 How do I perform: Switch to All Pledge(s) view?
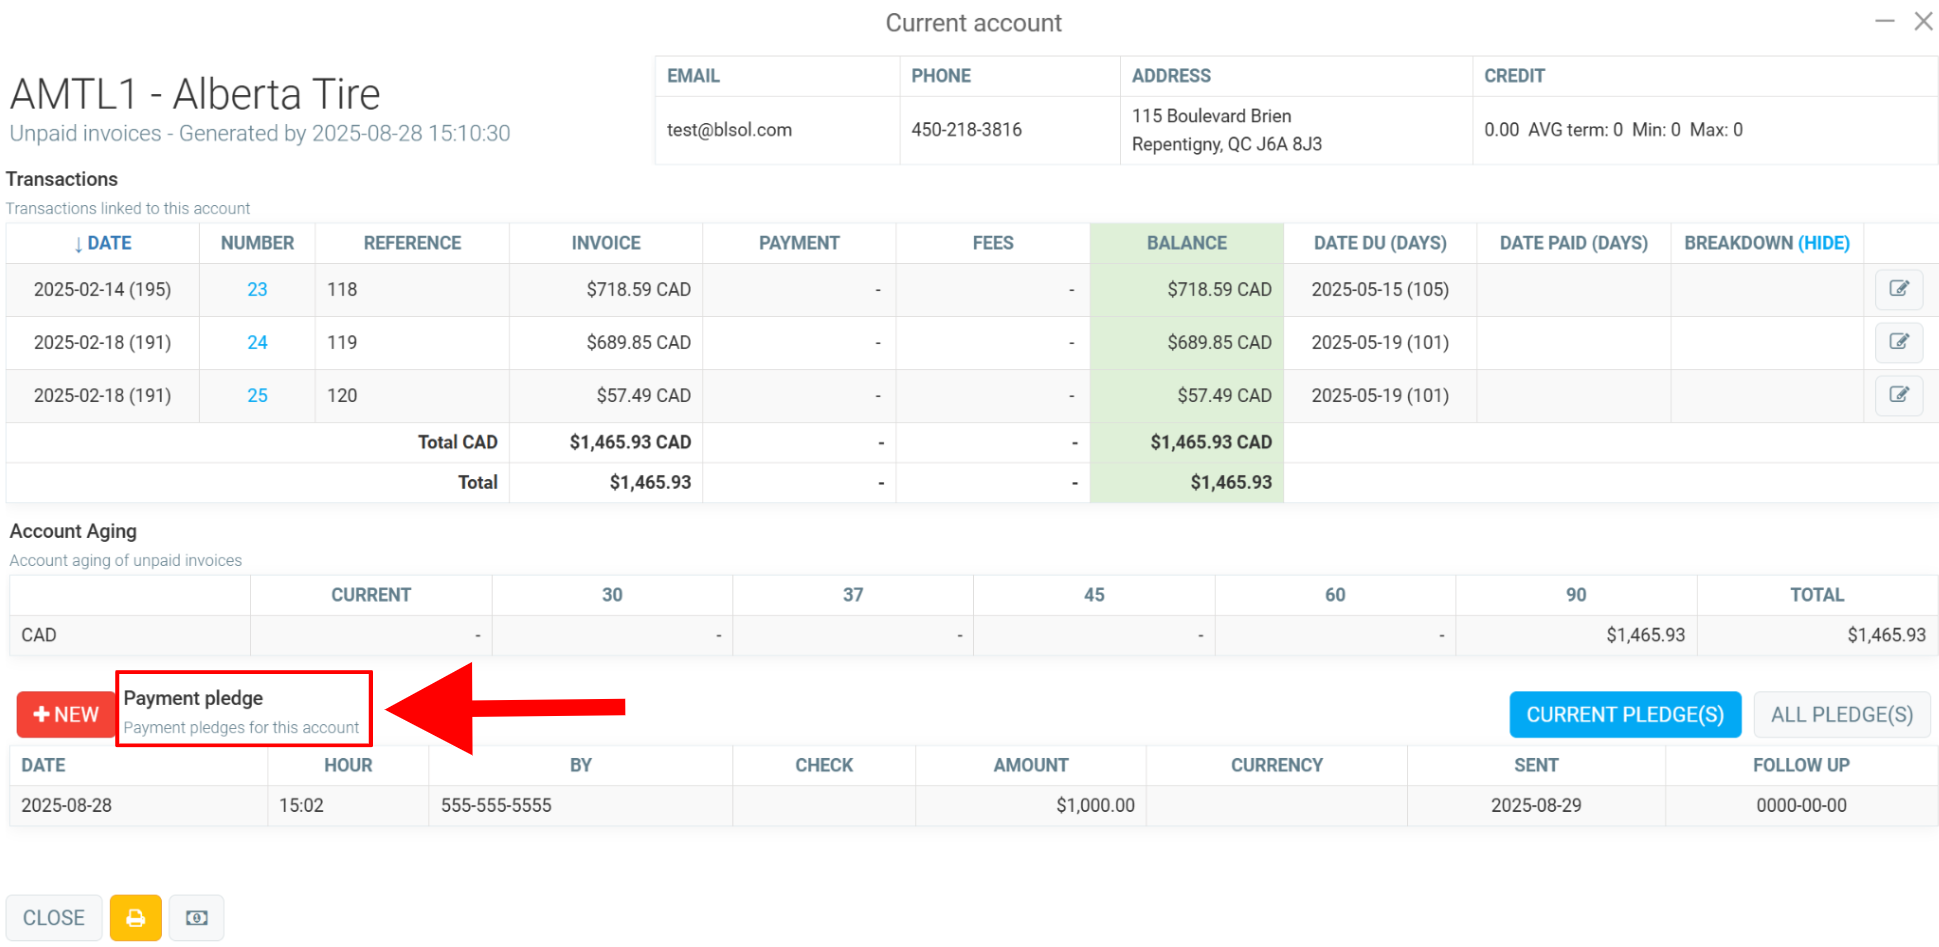tap(1841, 715)
